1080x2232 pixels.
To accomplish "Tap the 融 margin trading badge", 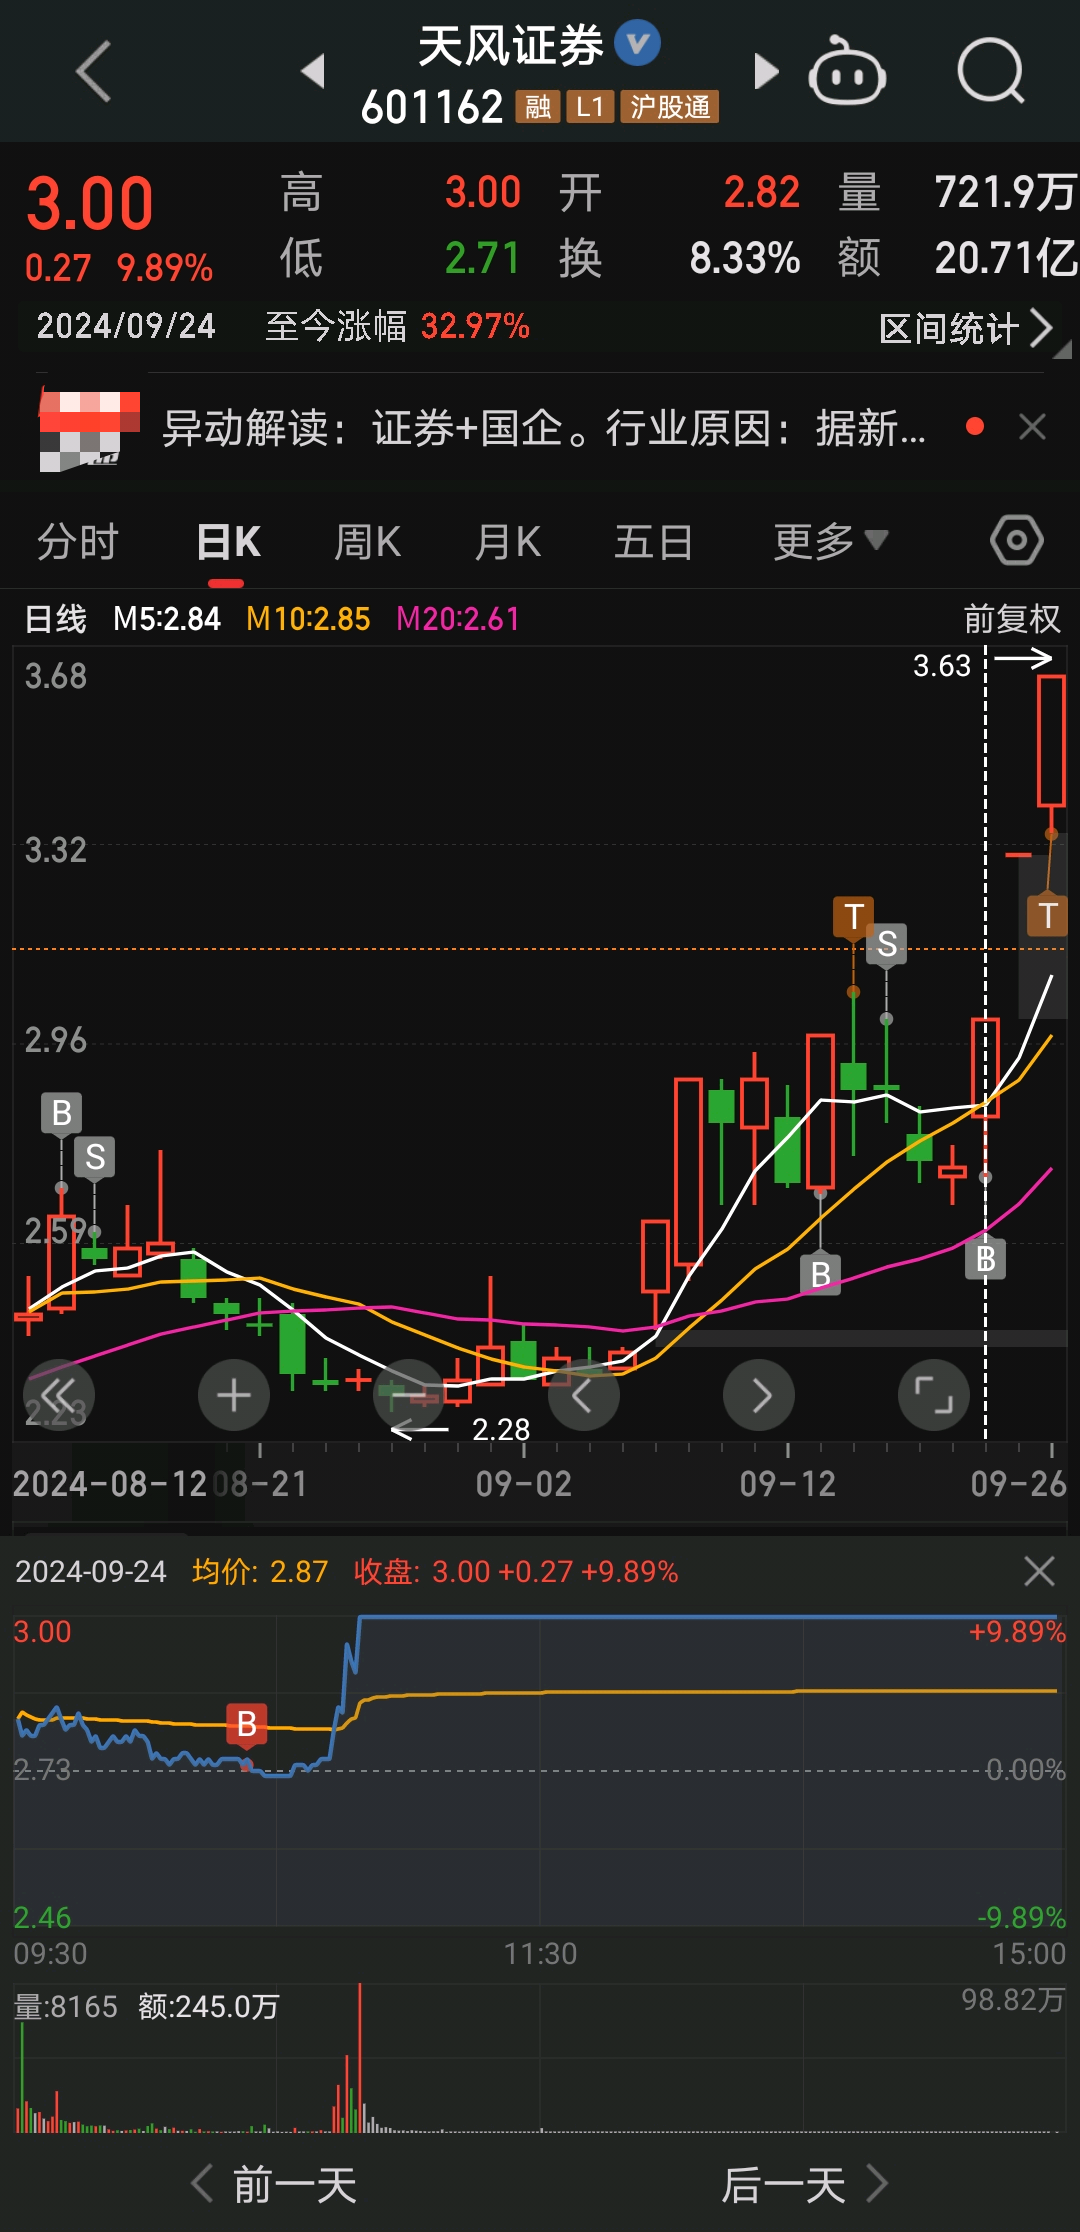I will click(x=538, y=107).
